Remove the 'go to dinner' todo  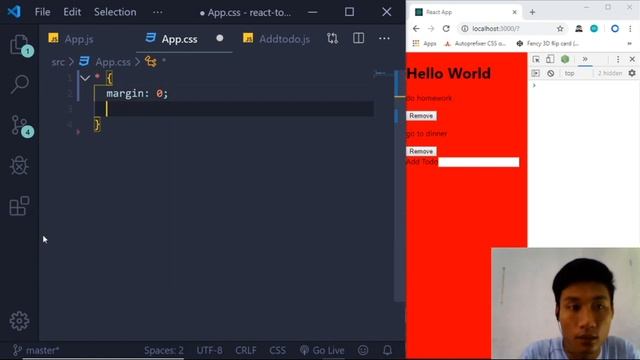tap(421, 151)
